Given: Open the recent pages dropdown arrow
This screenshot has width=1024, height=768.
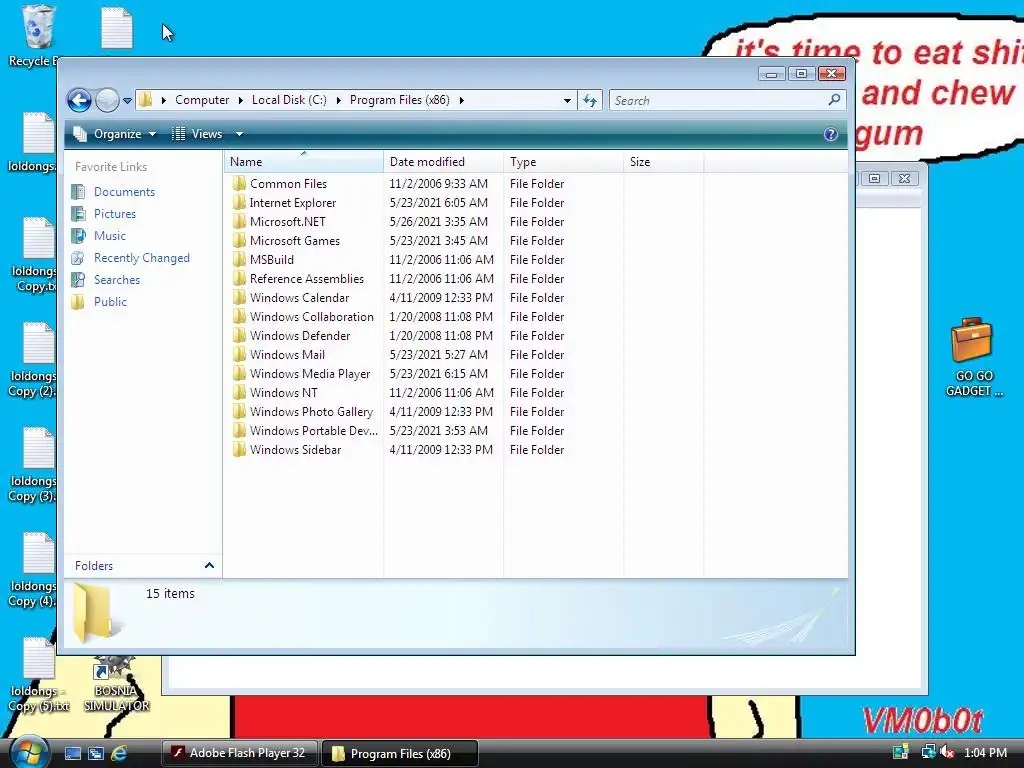Looking at the screenshot, I should pyautogui.click(x=127, y=101).
